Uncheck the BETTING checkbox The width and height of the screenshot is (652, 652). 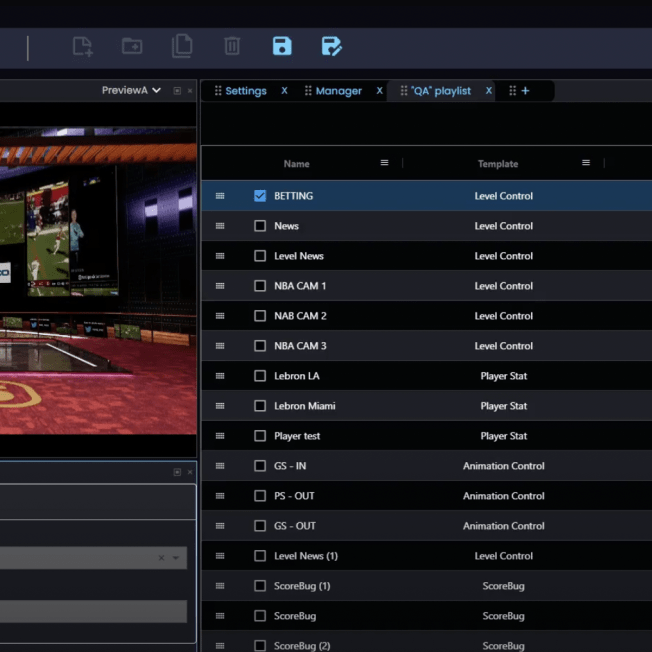tap(260, 196)
